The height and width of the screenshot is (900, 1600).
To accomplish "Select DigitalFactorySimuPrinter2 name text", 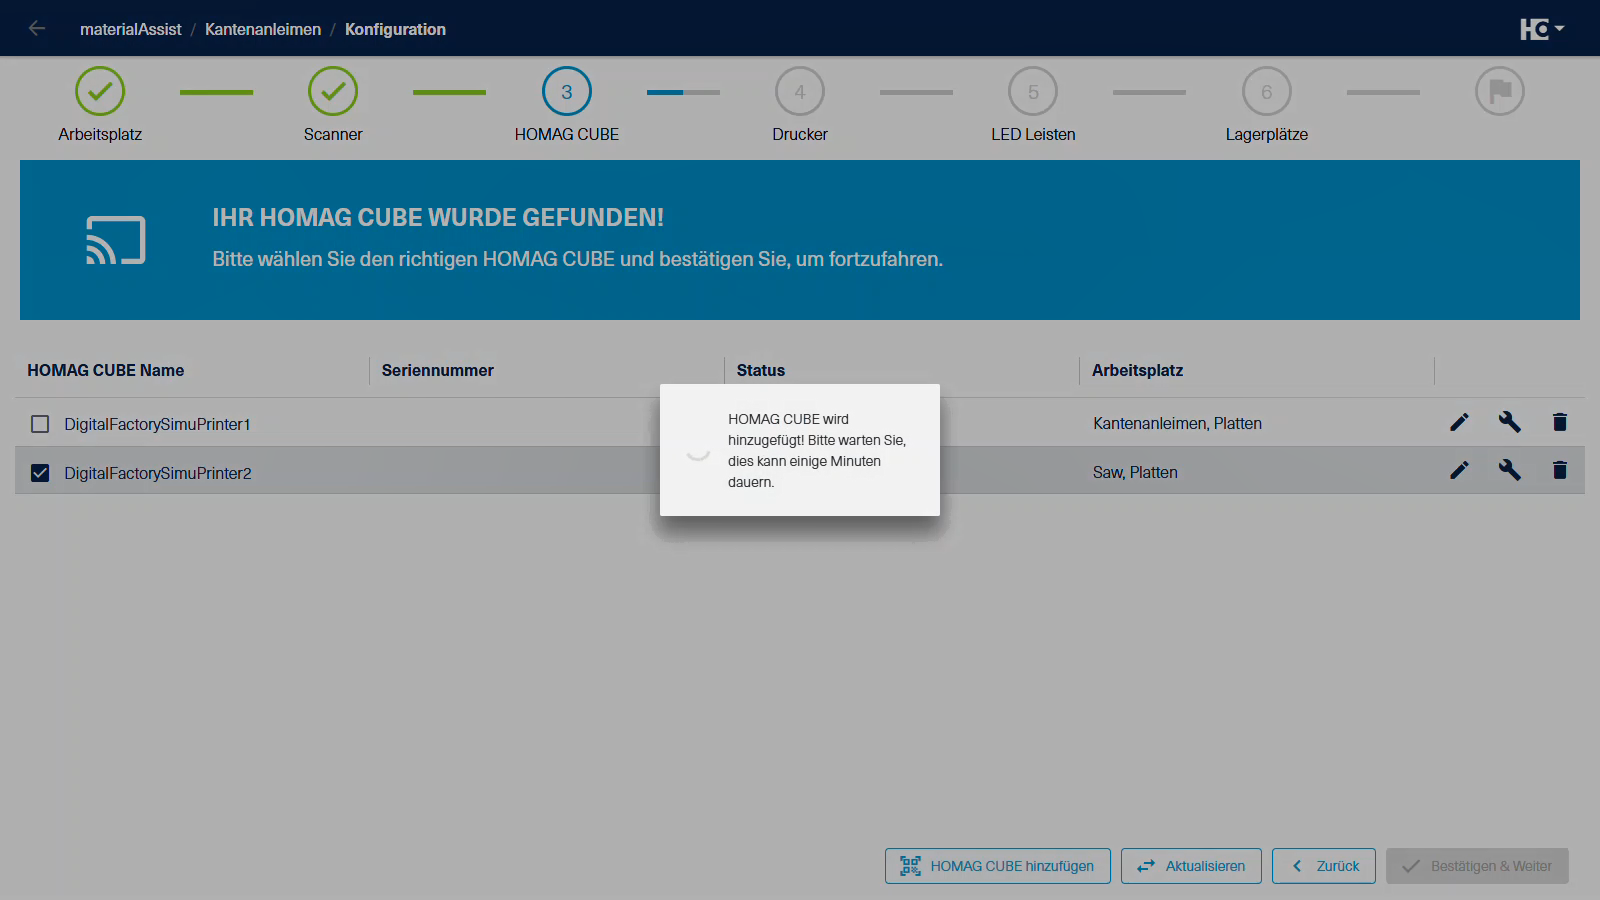I will click(x=158, y=473).
